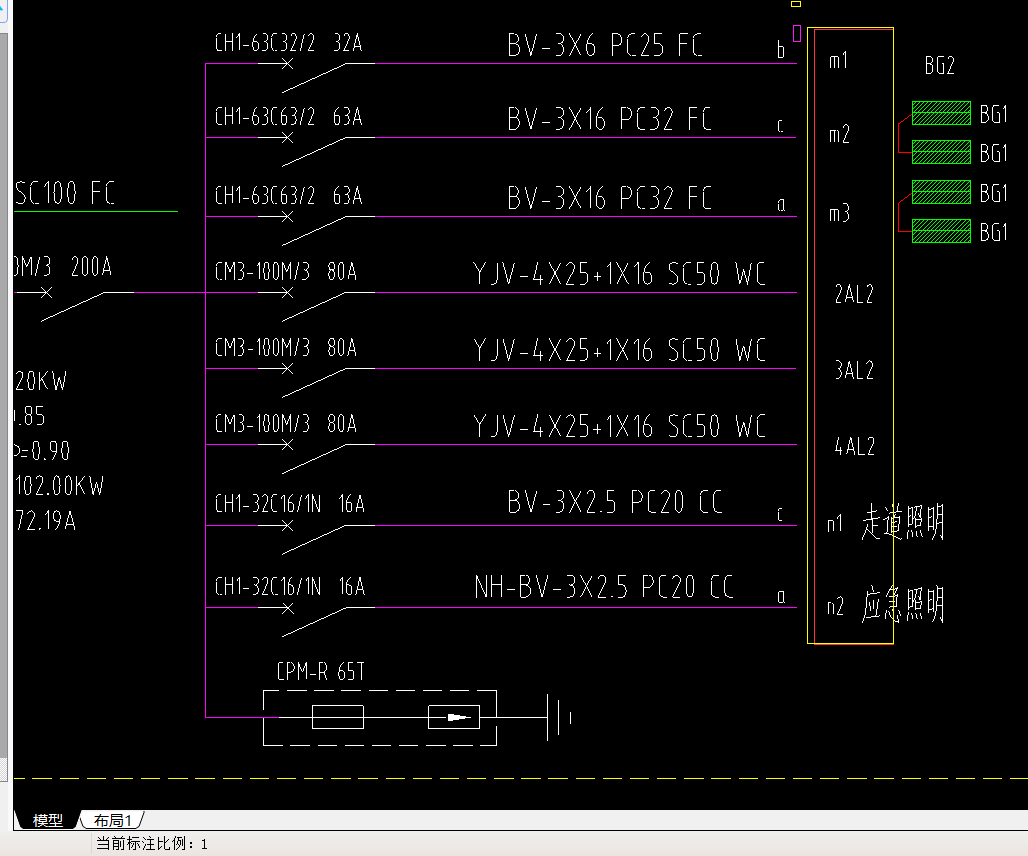
Task: Select the 3AL2 panel designation
Action: pyautogui.click(x=854, y=370)
